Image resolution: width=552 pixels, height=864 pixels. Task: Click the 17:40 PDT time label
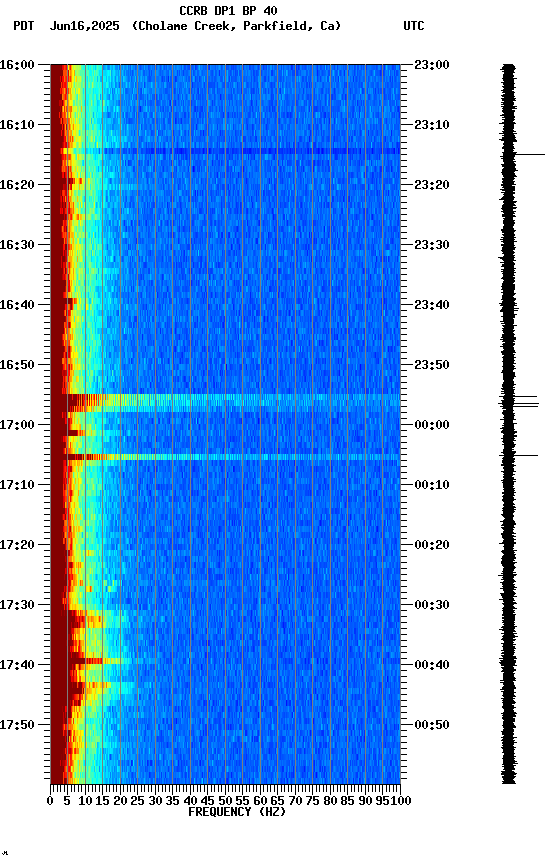(x=17, y=666)
